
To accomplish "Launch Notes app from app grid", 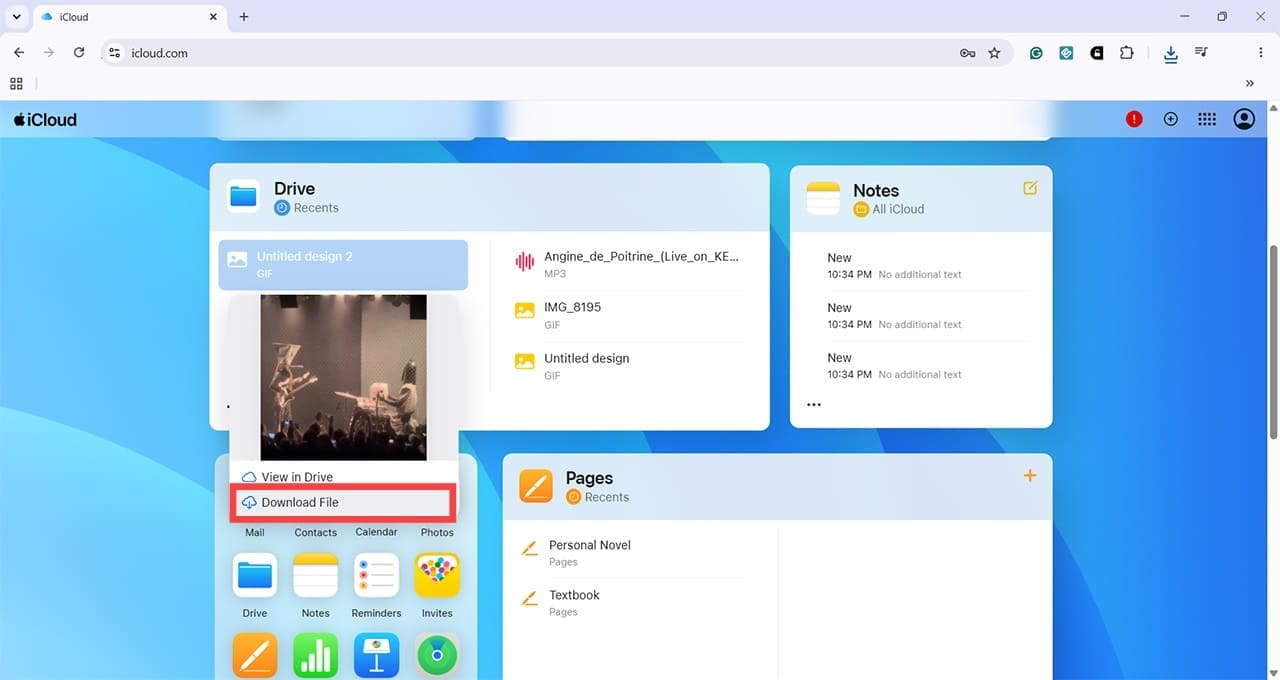I will [316, 576].
